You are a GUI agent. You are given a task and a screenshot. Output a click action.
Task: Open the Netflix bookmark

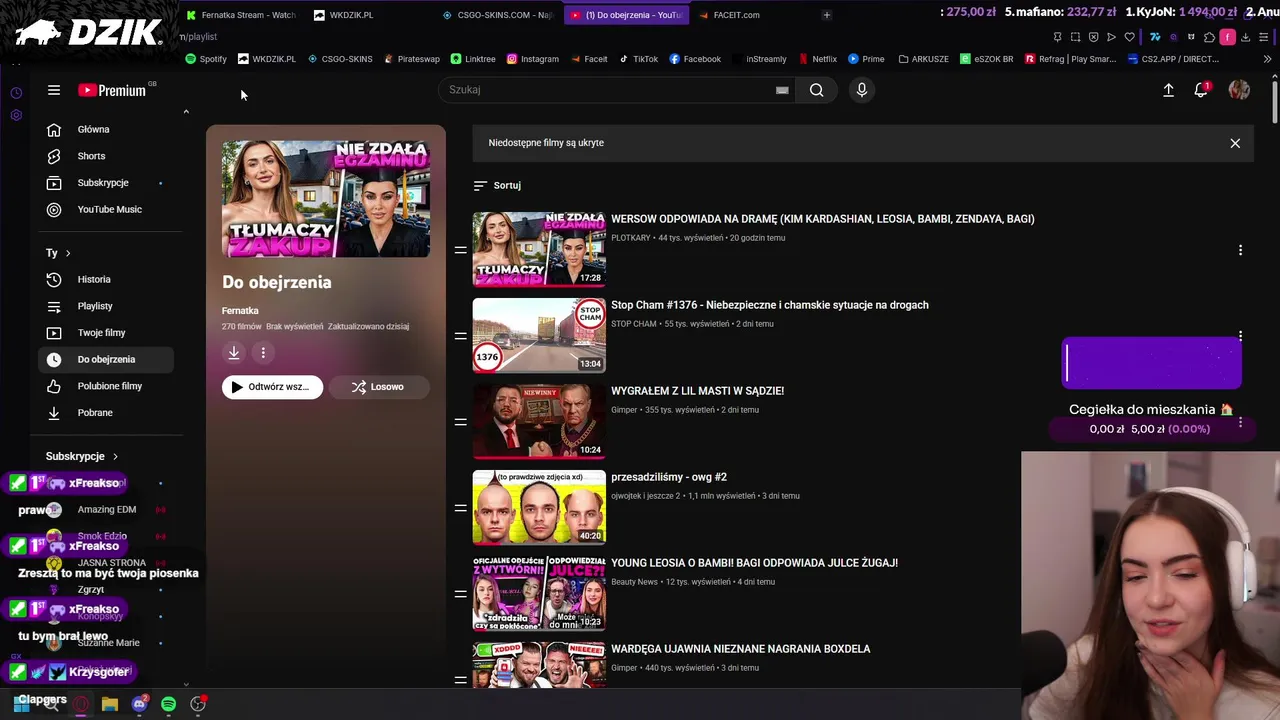coord(817,59)
